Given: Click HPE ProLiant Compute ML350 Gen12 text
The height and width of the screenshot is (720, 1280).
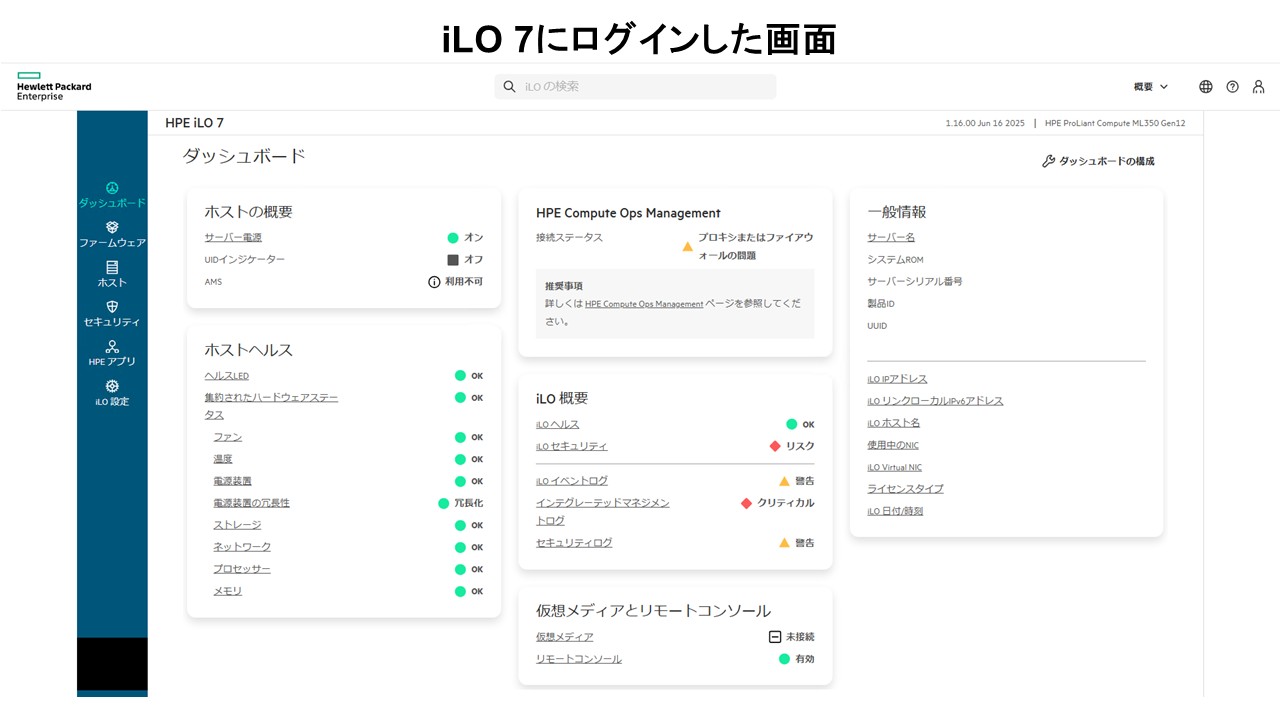Looking at the screenshot, I should 1115,123.
